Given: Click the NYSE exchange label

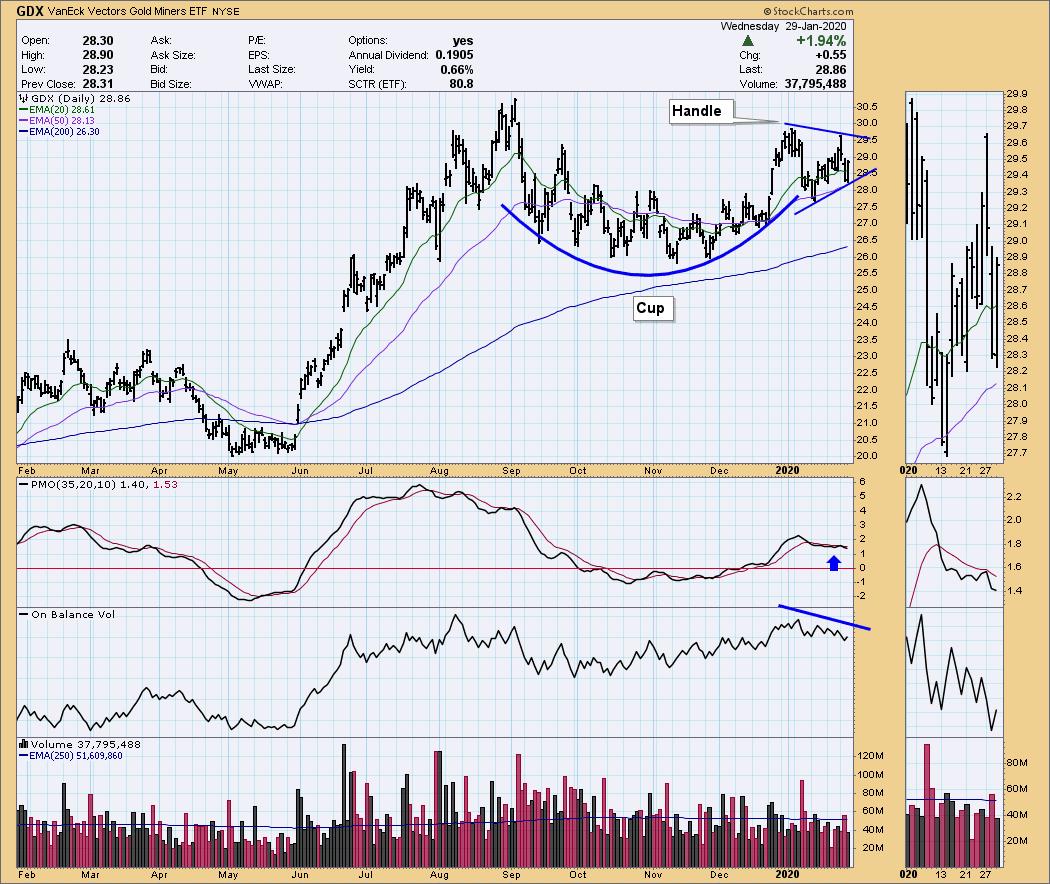Looking at the screenshot, I should 226,11.
